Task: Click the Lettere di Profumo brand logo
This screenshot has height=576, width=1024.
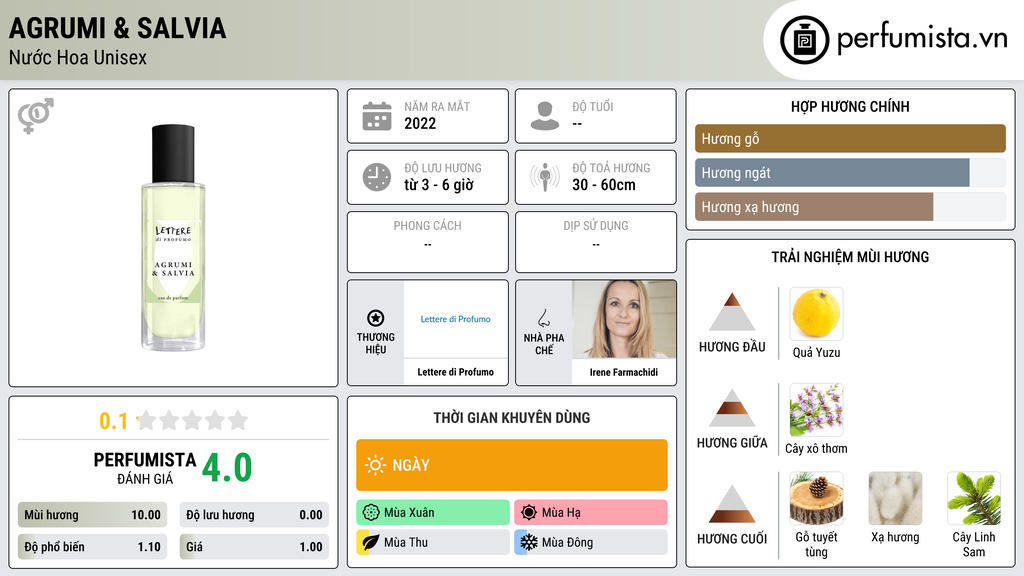Action: [455, 319]
